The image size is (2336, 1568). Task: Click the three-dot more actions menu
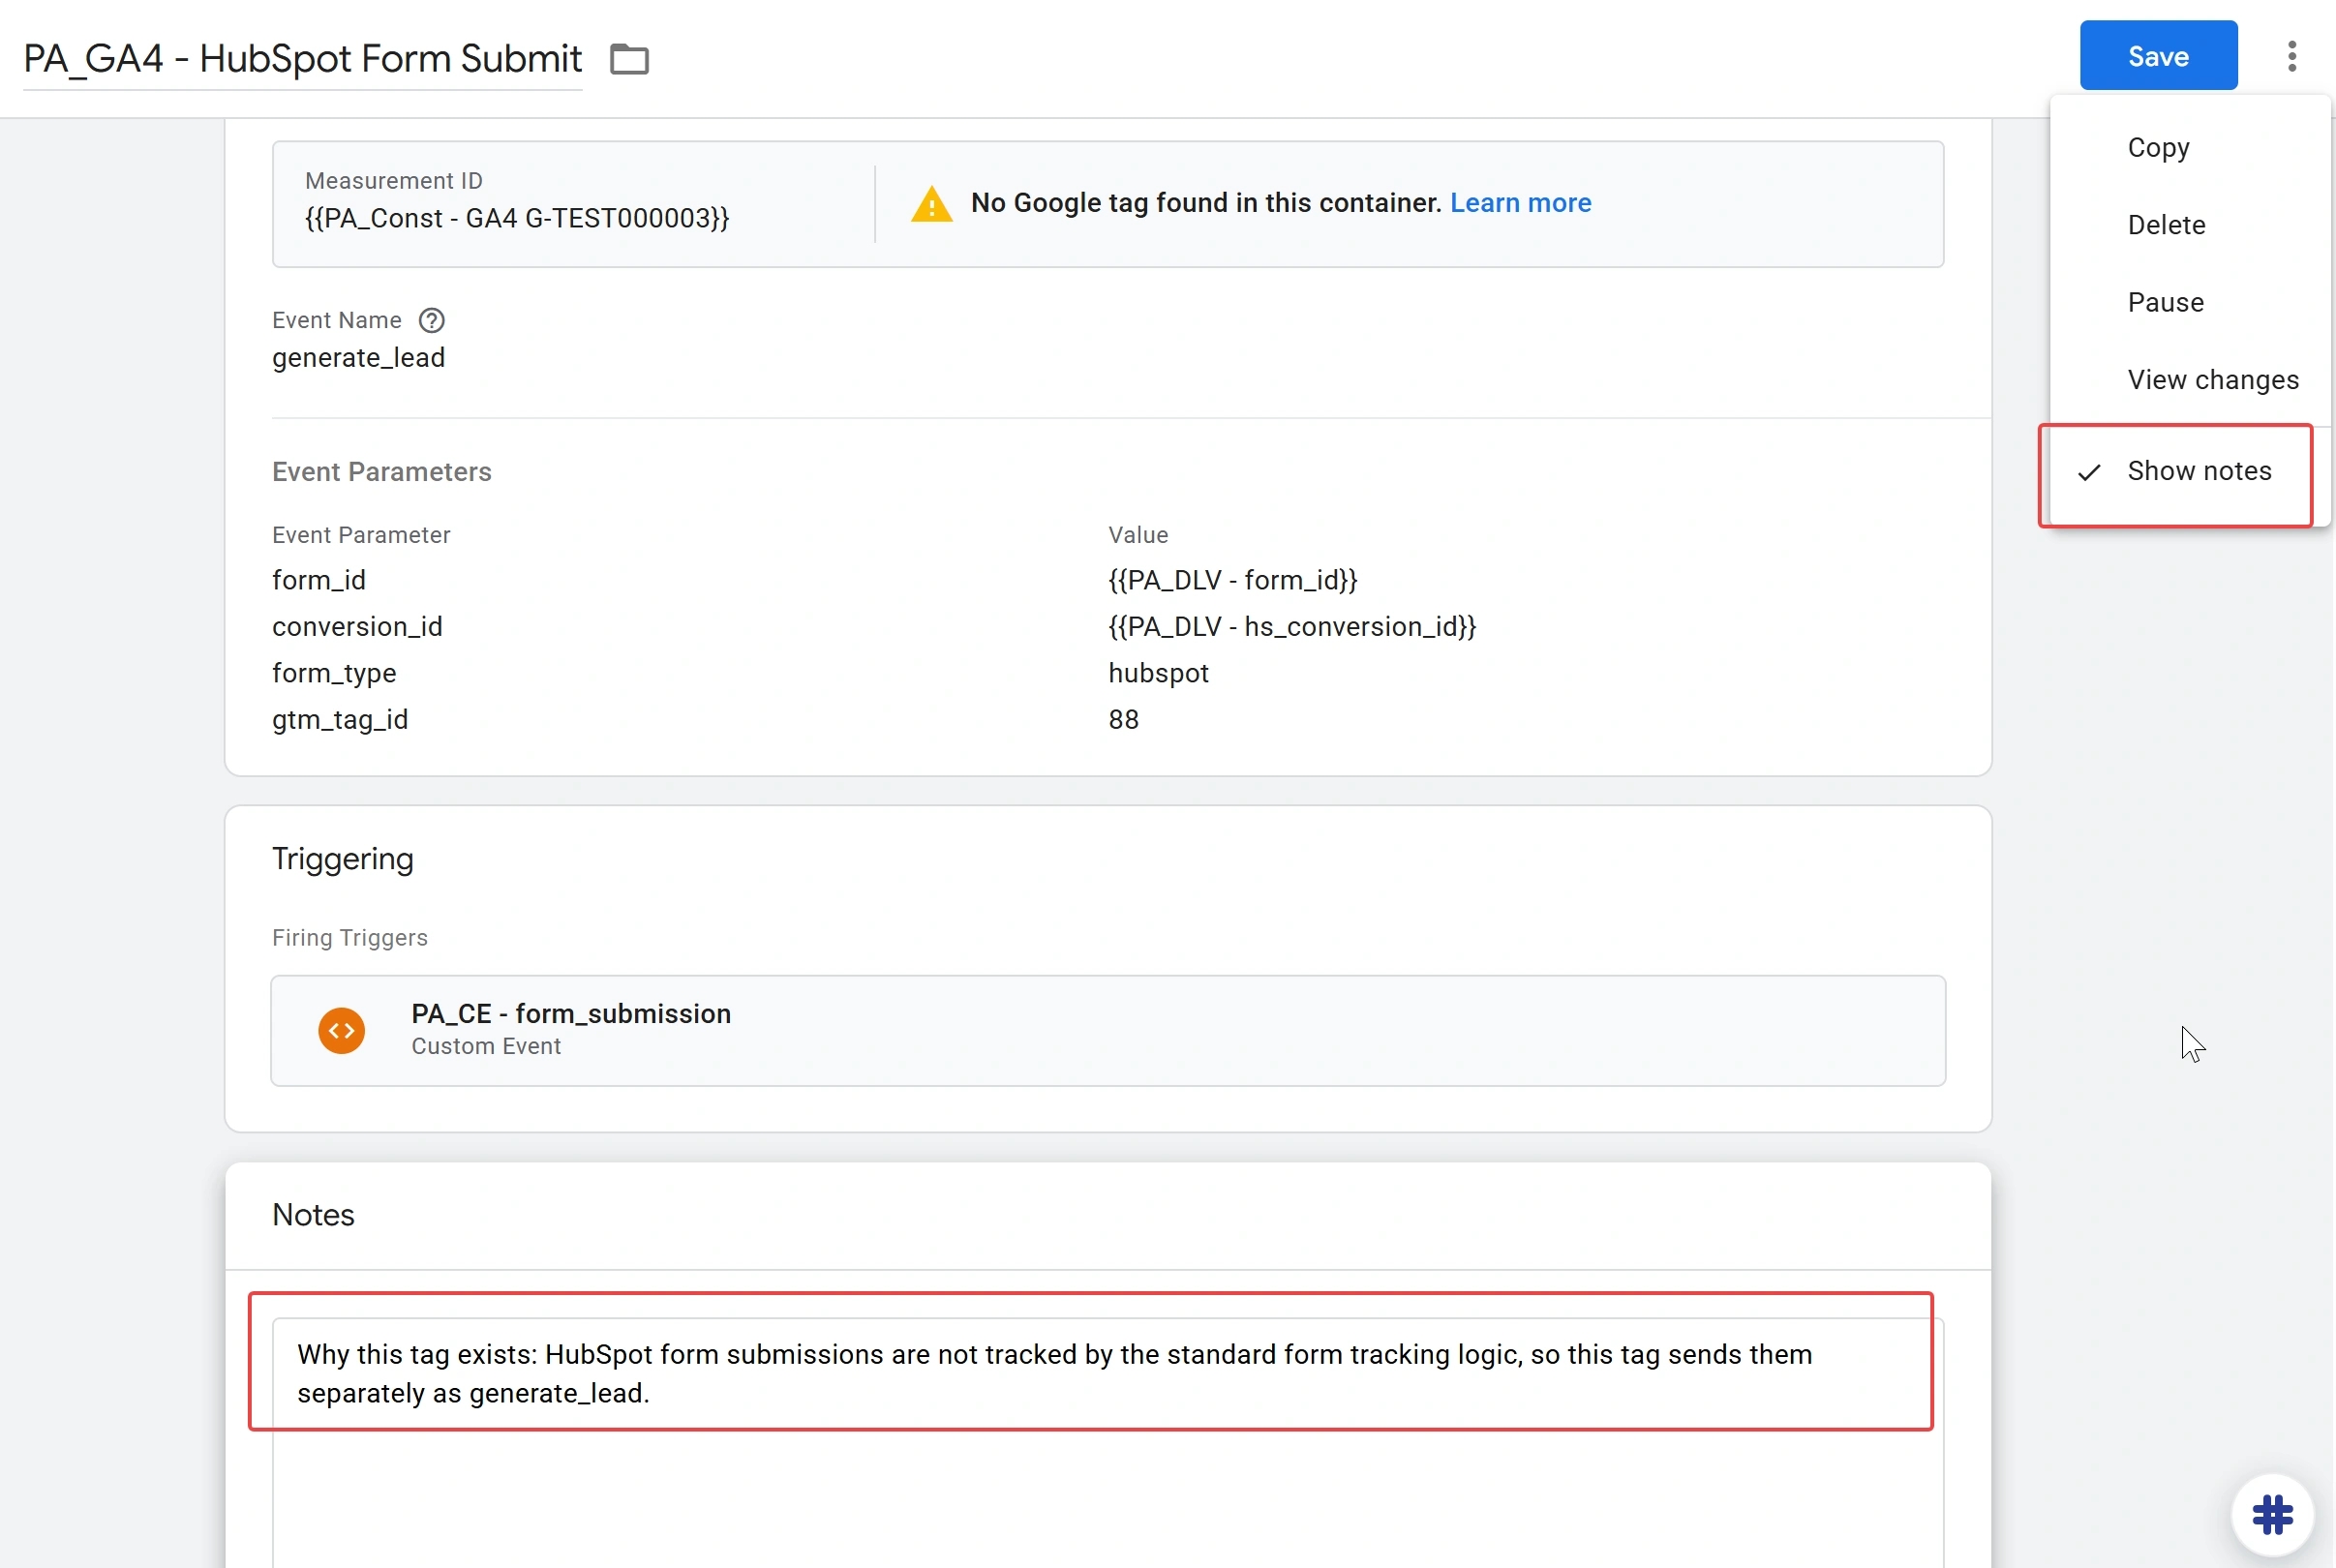(2291, 56)
